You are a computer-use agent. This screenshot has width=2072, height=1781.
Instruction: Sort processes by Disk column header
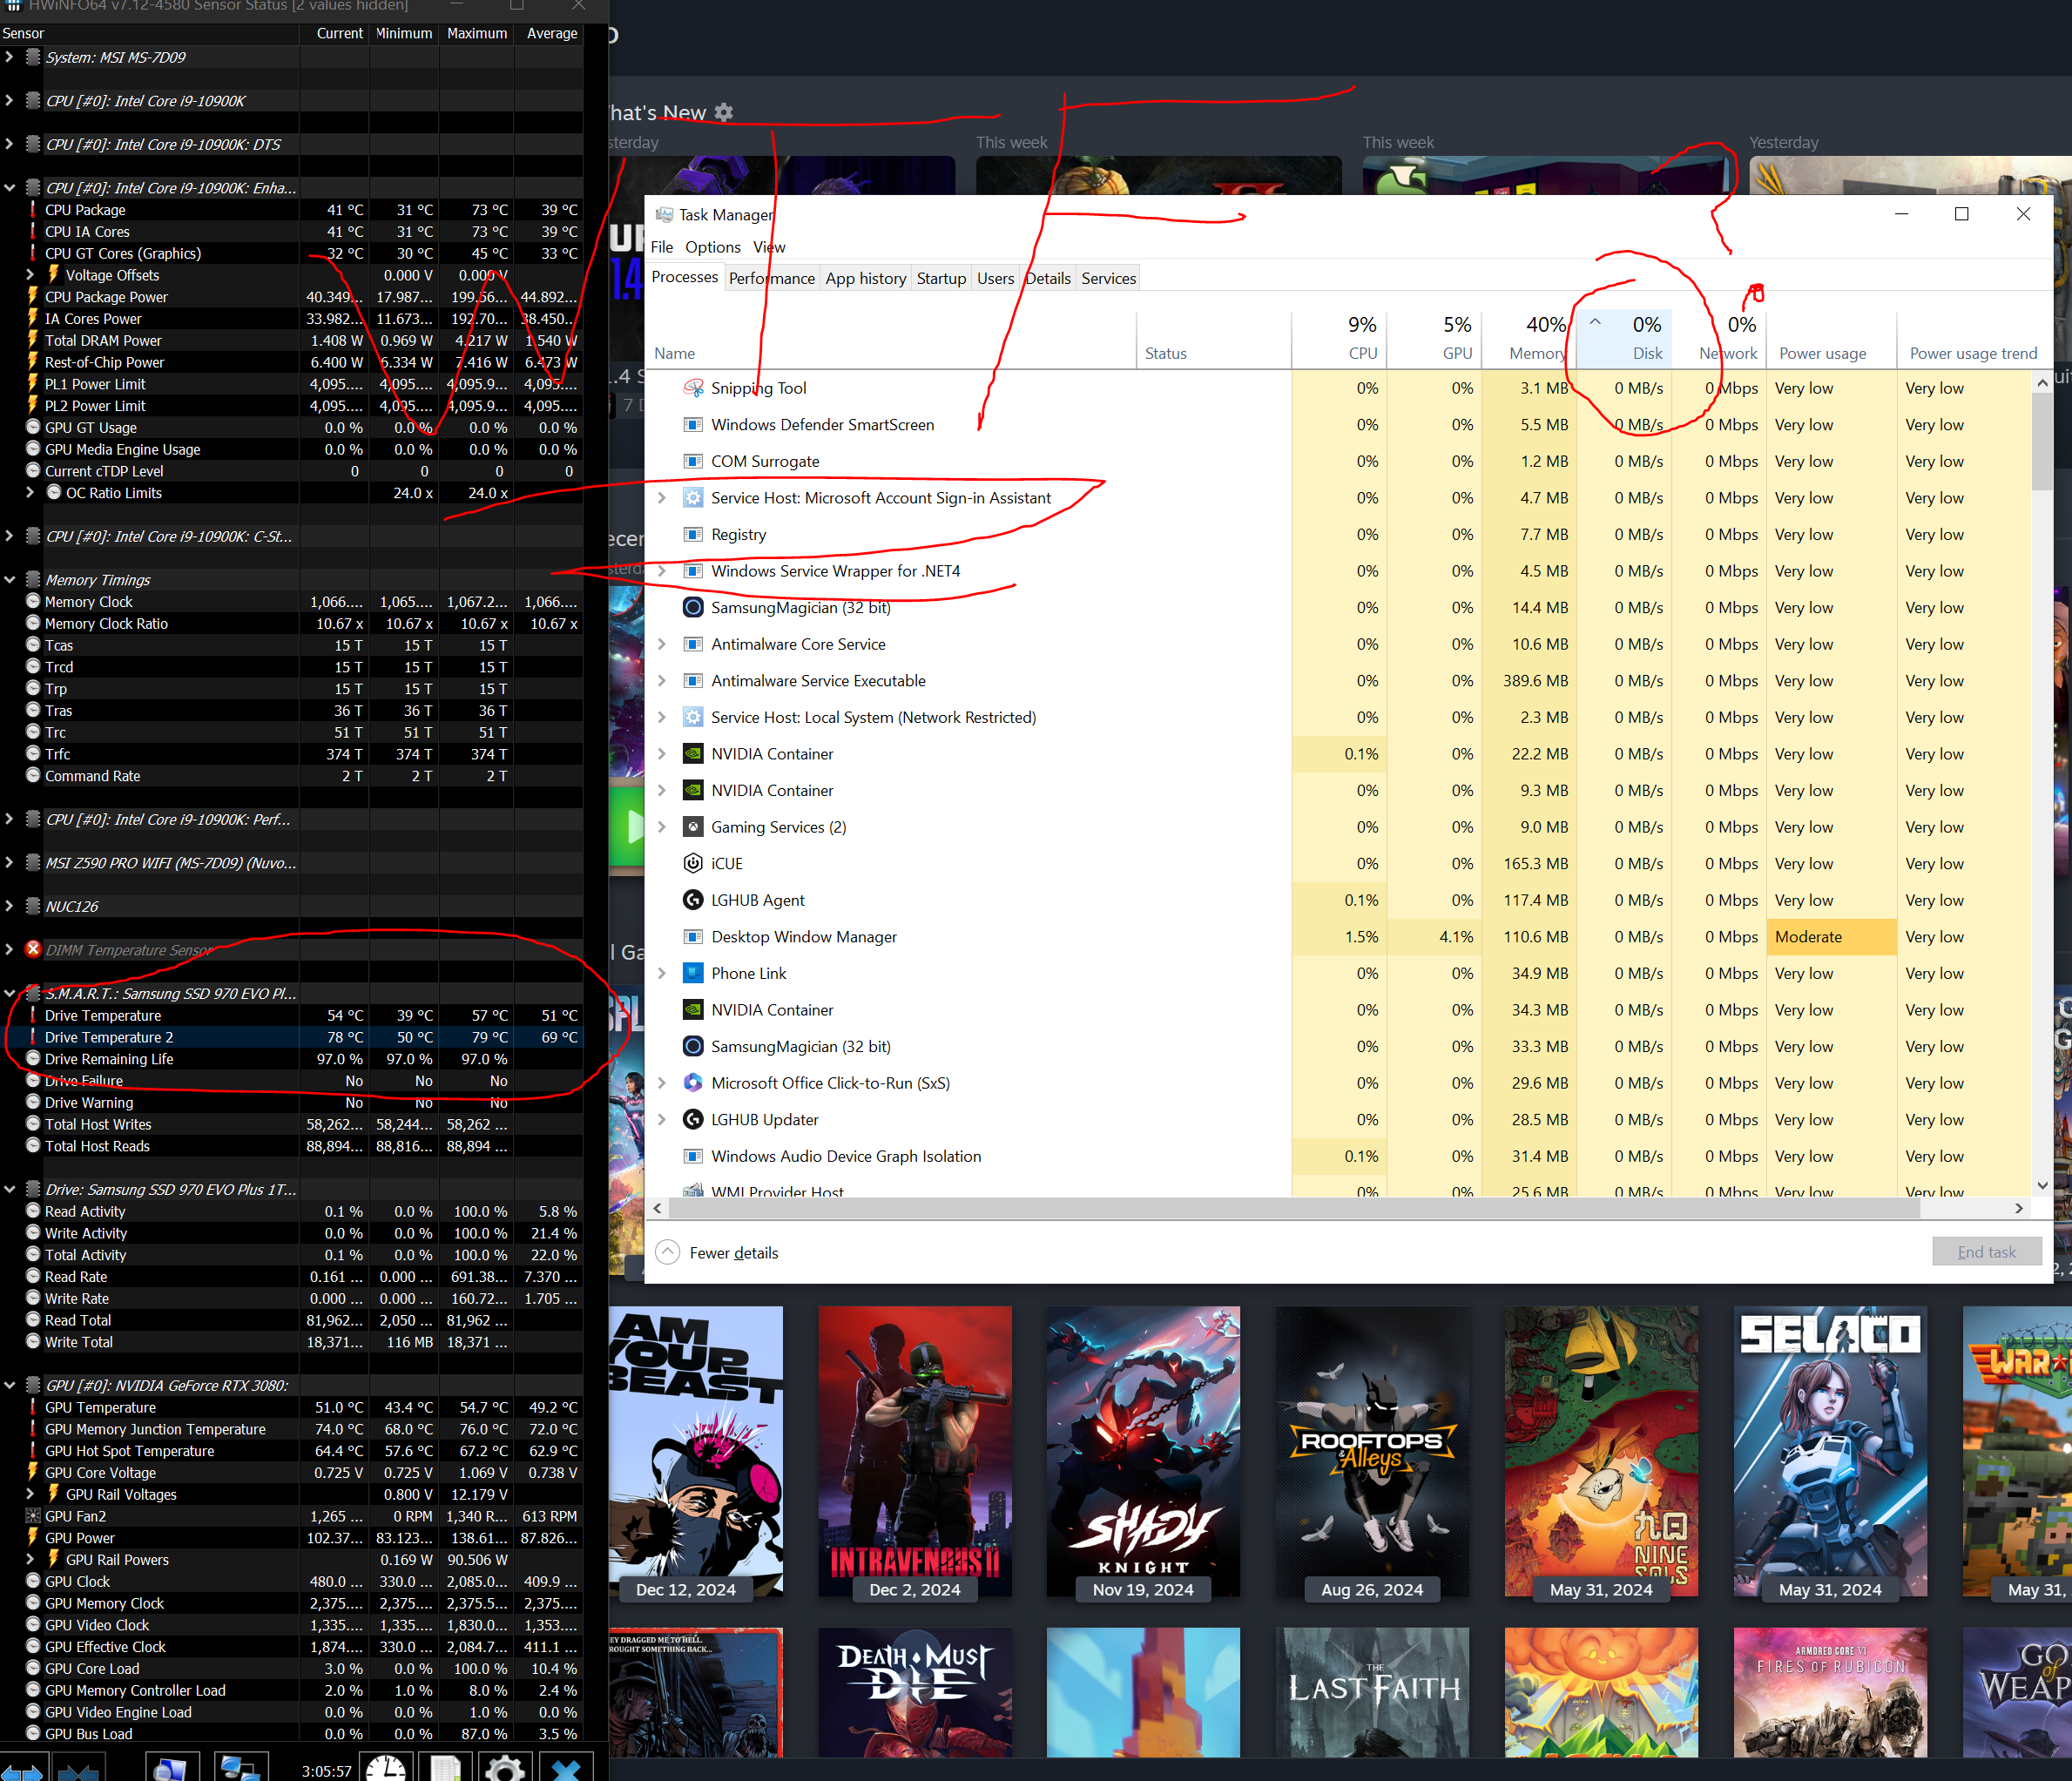pos(1624,339)
